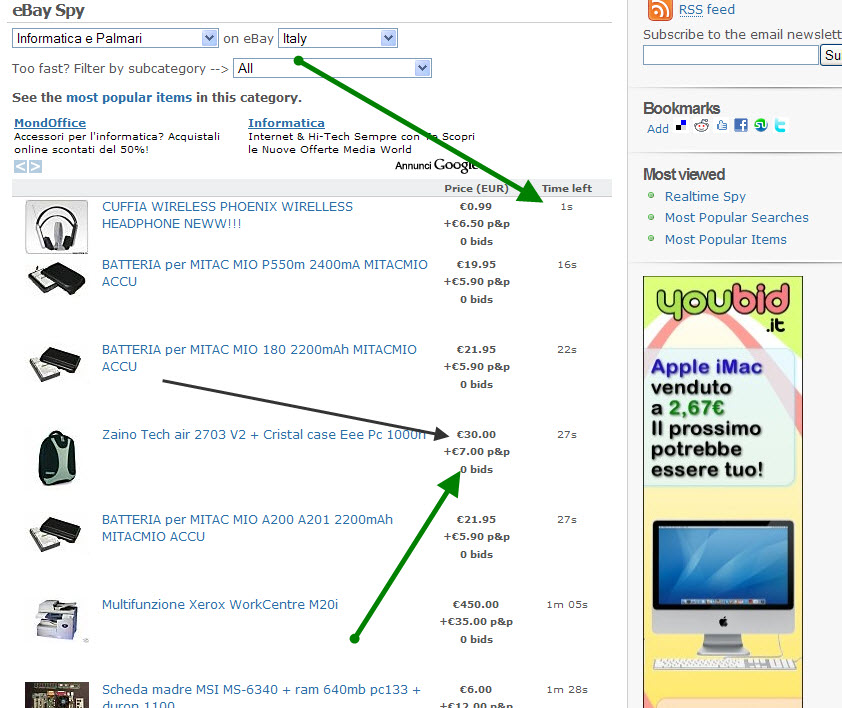Open the Italy eBay site dropdown
Viewport: 842px width, 708px height.
tap(338, 38)
